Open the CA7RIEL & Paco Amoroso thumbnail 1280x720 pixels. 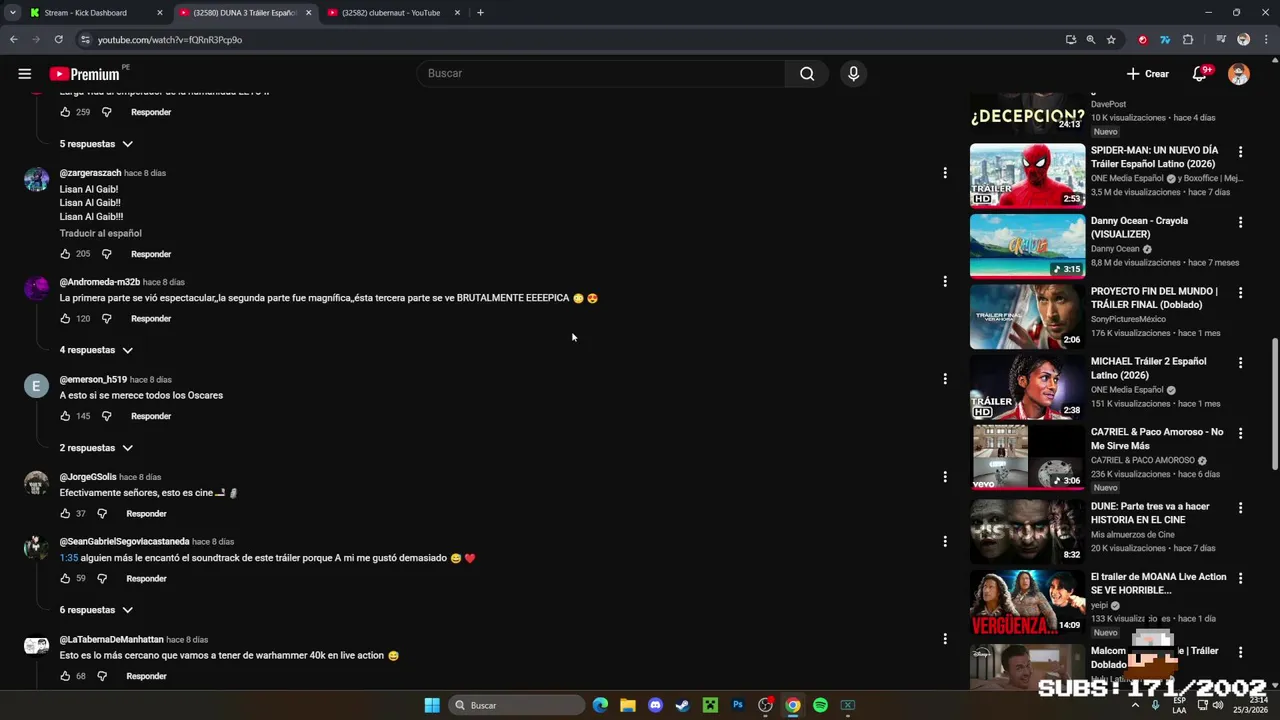1027,457
